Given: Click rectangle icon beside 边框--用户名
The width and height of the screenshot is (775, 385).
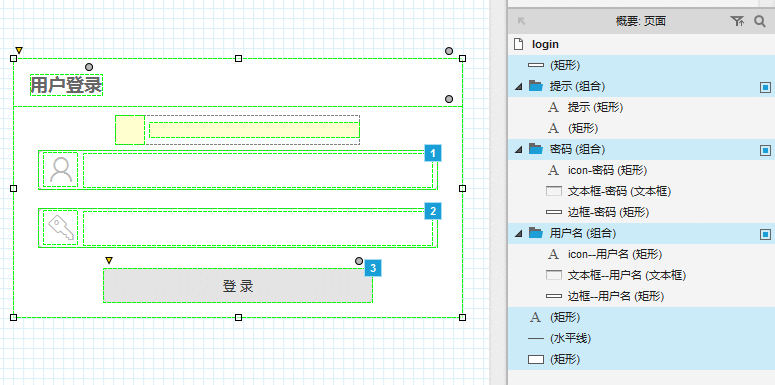Looking at the screenshot, I should (554, 296).
